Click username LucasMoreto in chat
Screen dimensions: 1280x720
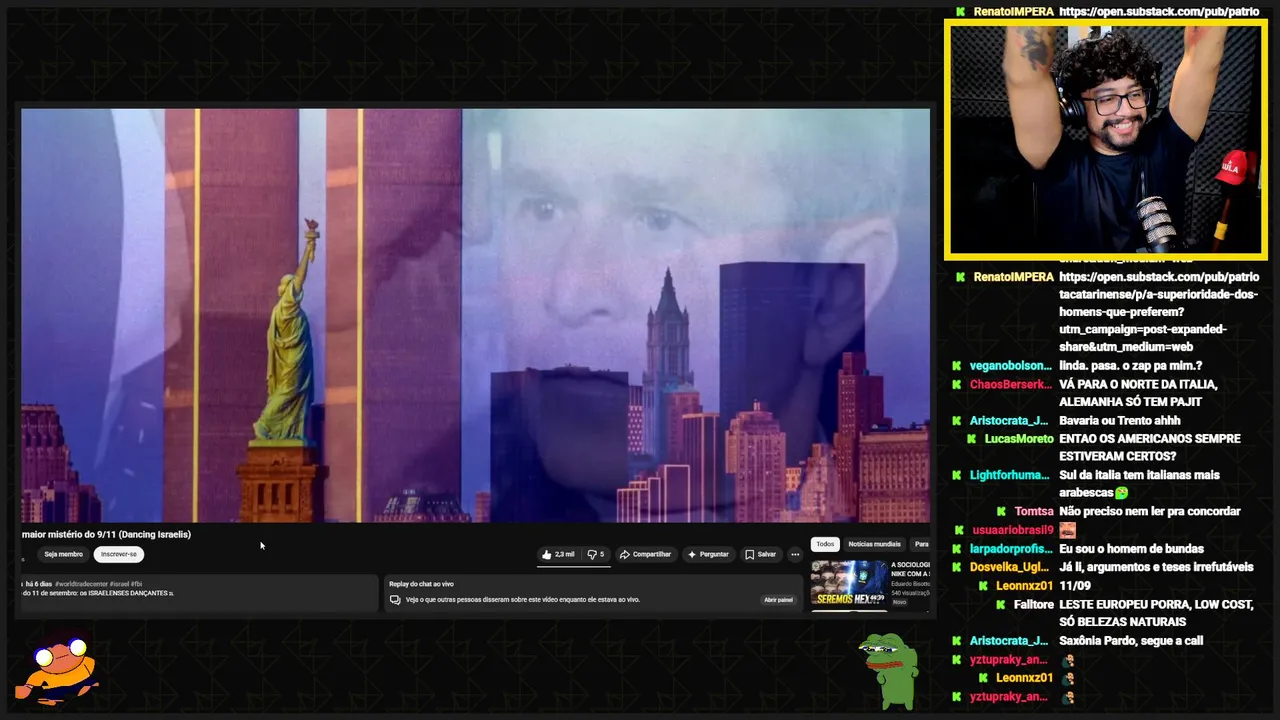tap(1019, 439)
